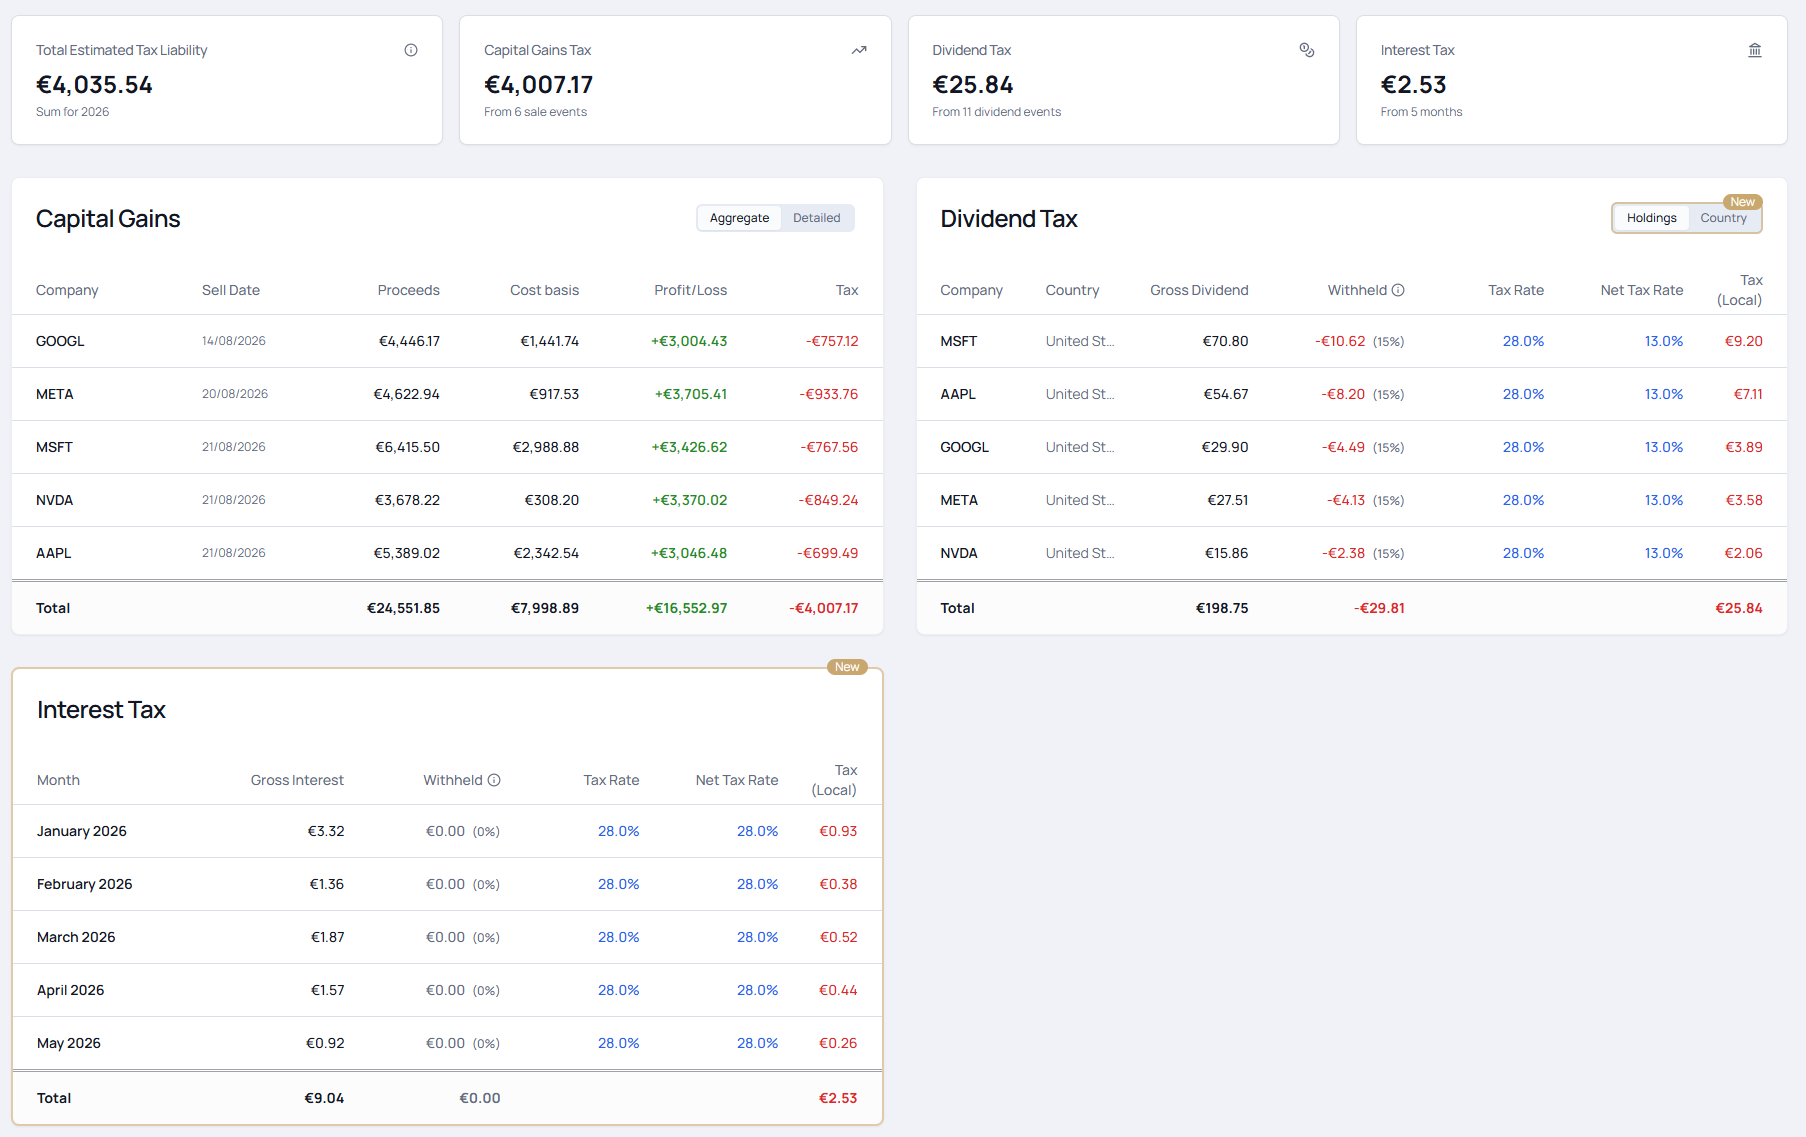Click trending arrow icon on Capital Gains Tax card
The image size is (1806, 1137).
pos(859,50)
